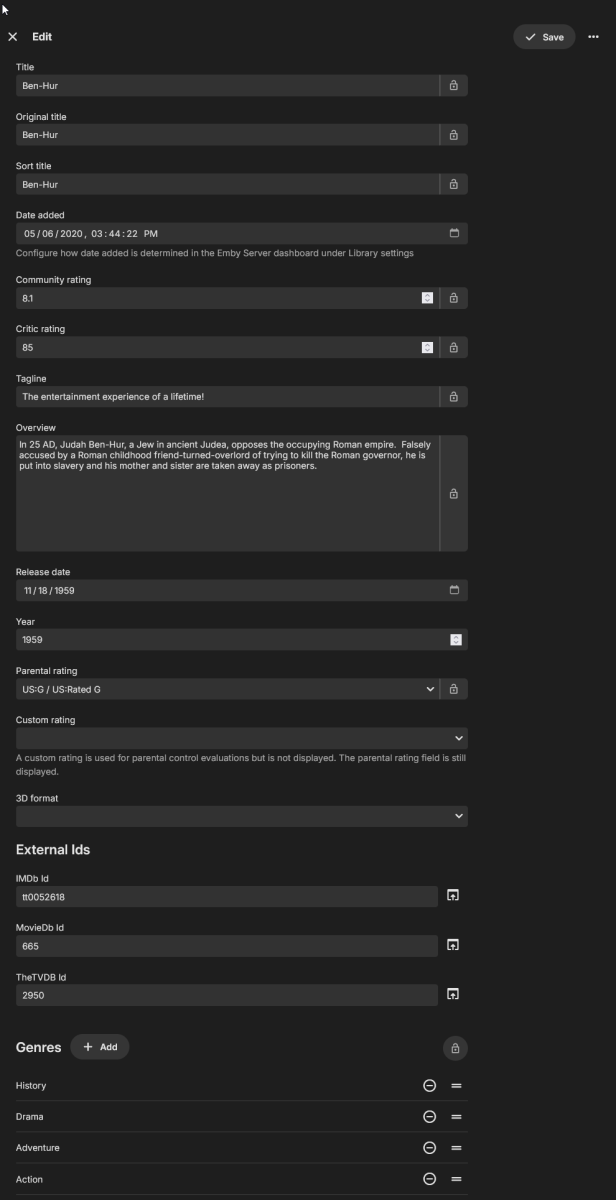Save the metadata changes
This screenshot has width=616, height=1200.
[544, 36]
